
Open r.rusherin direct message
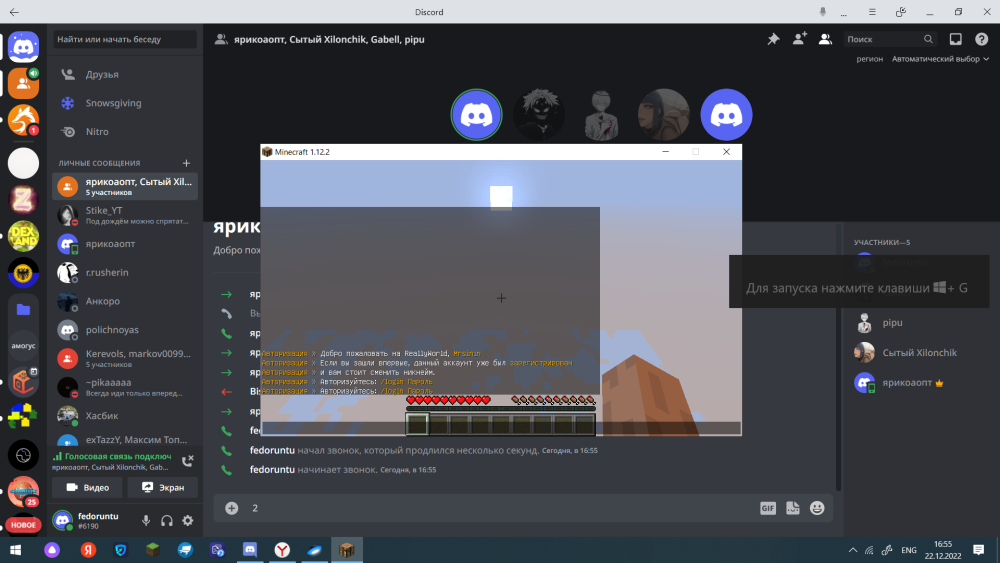click(x=125, y=272)
